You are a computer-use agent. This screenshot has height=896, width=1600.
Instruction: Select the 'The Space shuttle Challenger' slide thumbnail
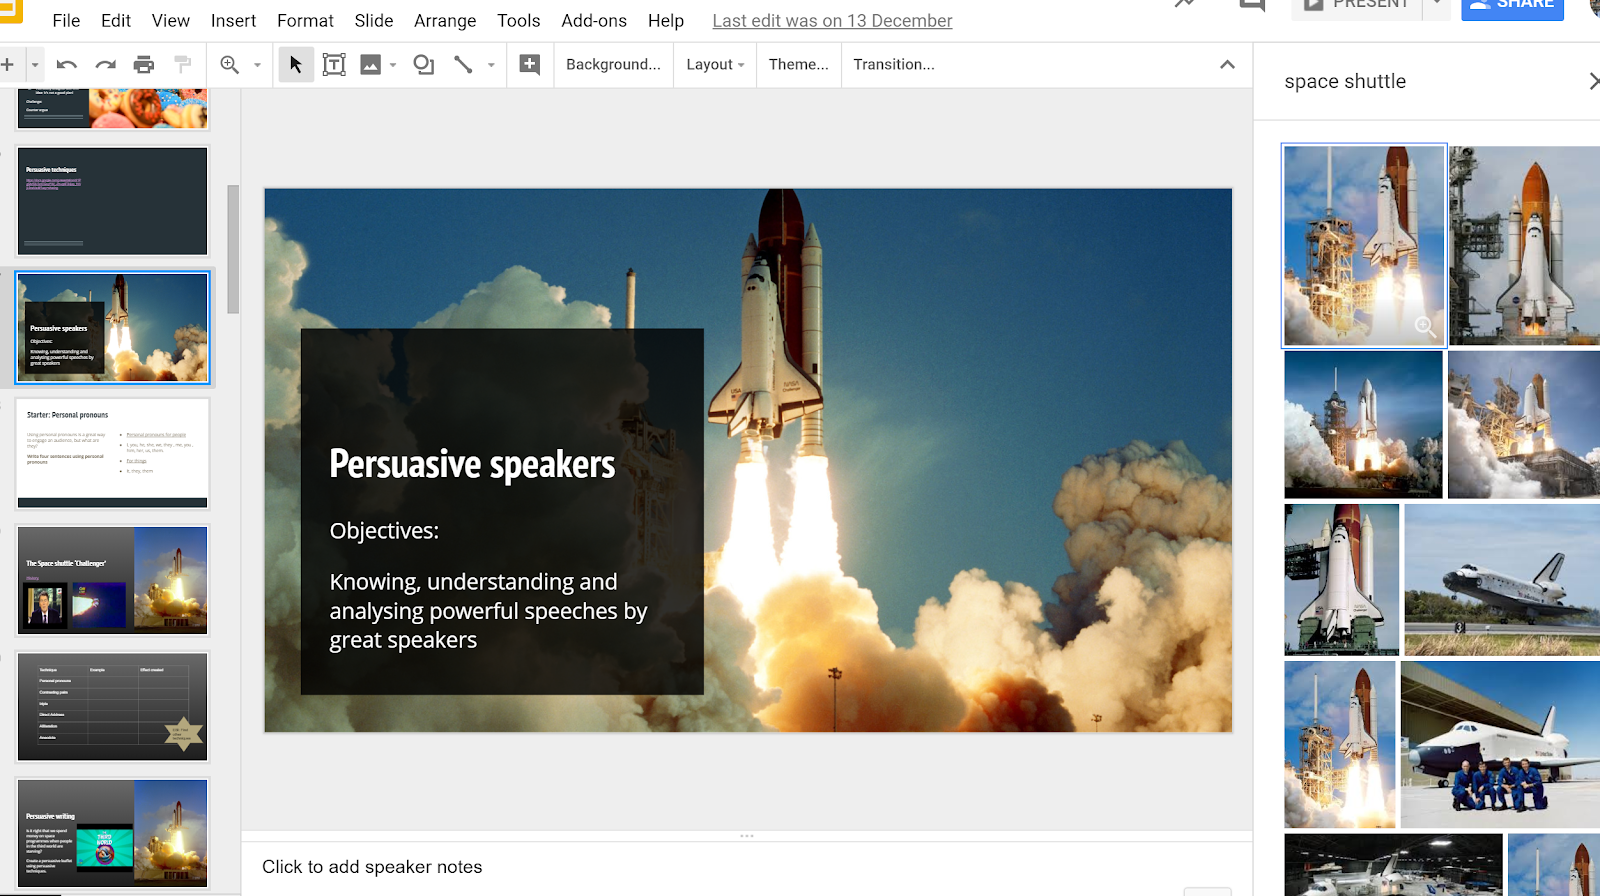tap(112, 580)
